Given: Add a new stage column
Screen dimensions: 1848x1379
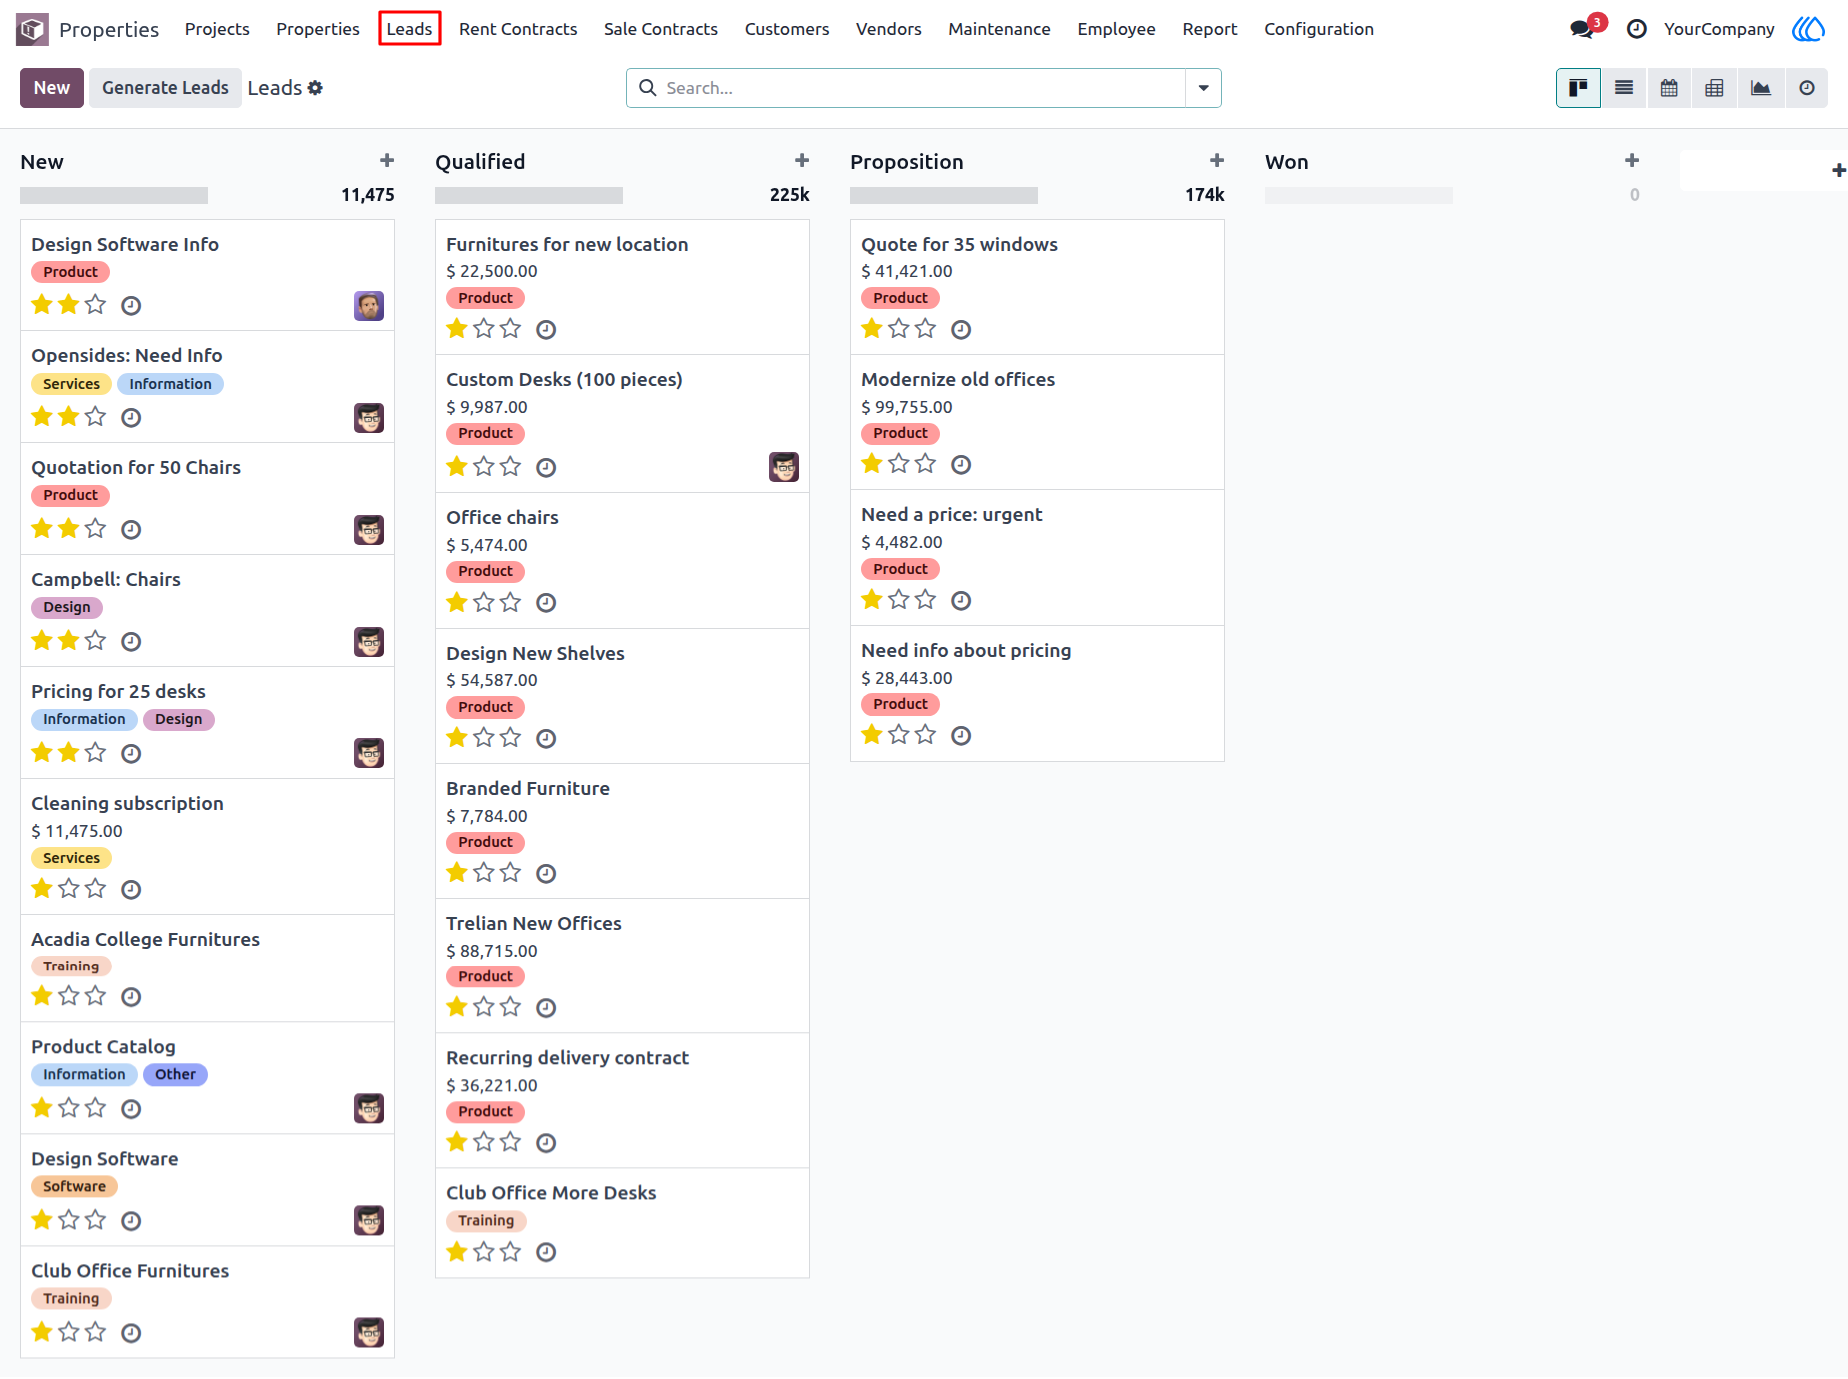Looking at the screenshot, I should point(1838,170).
